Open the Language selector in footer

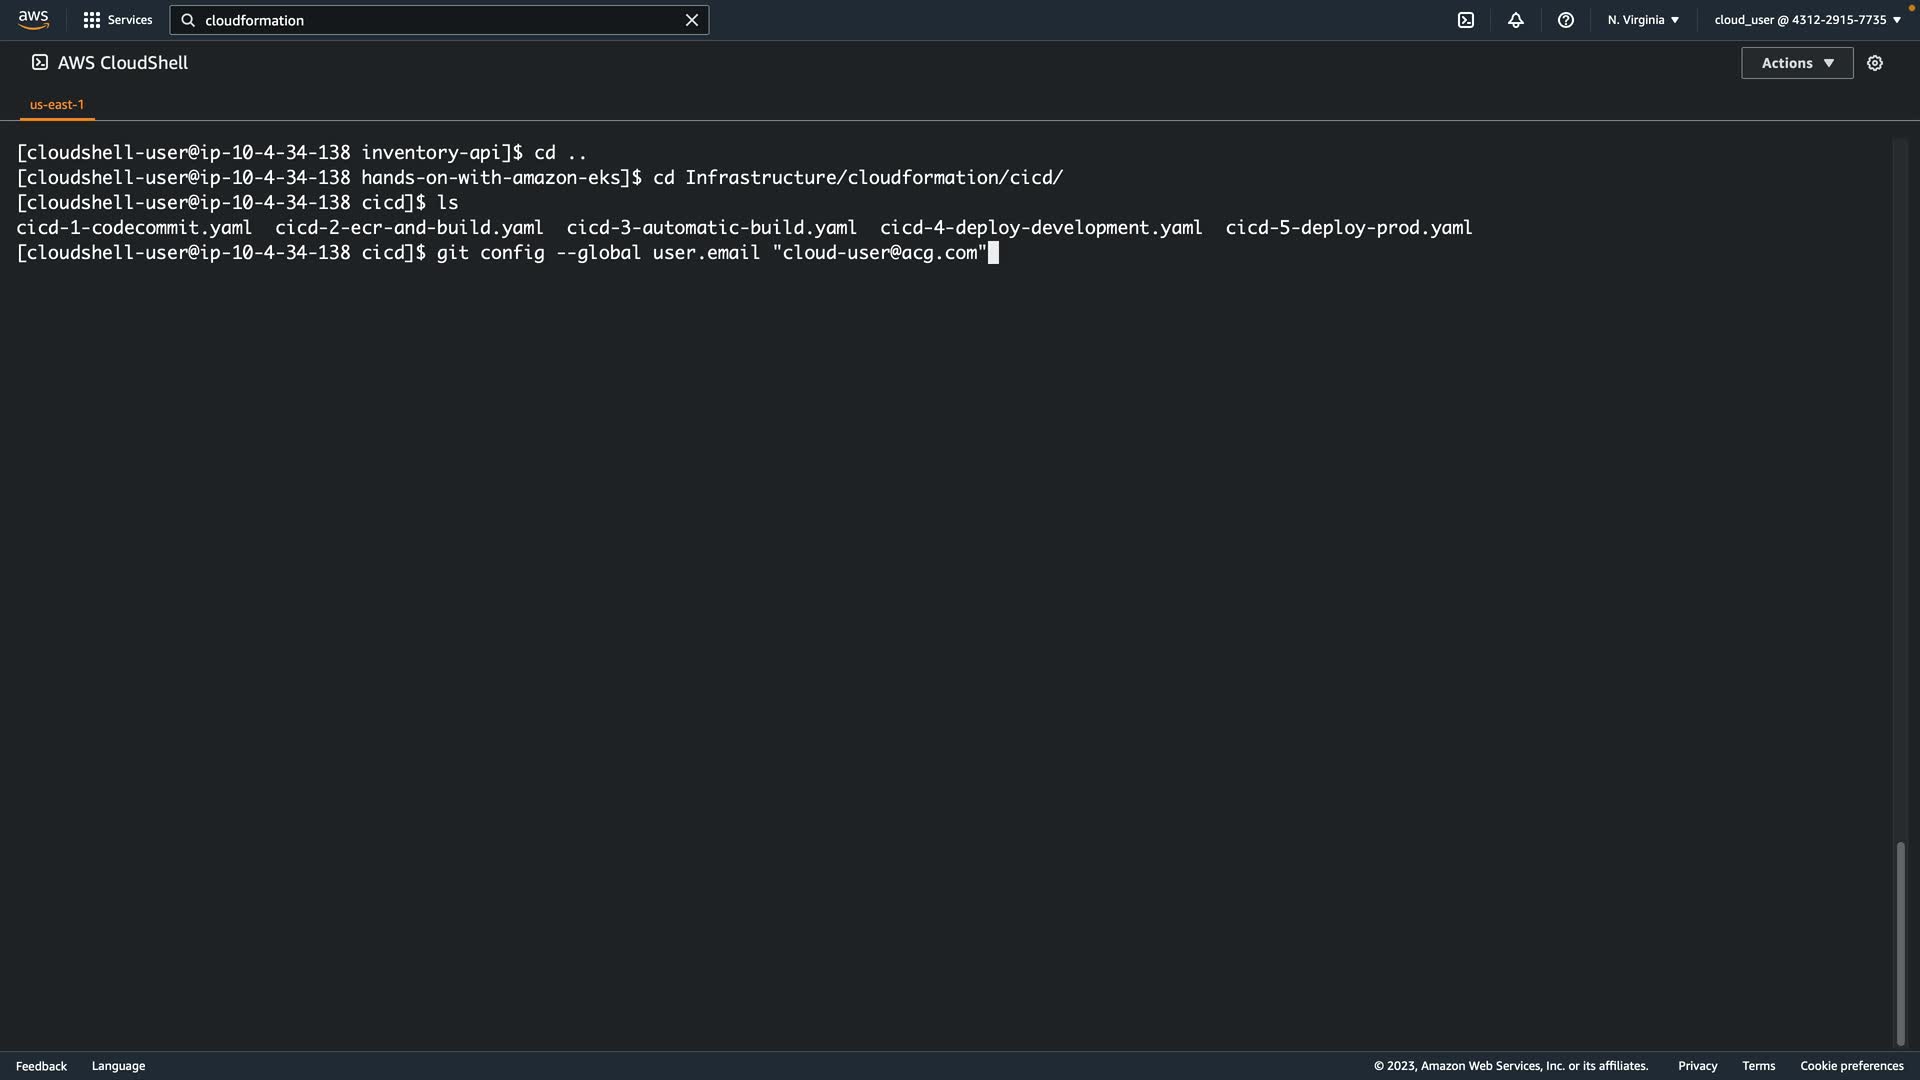(x=118, y=1066)
